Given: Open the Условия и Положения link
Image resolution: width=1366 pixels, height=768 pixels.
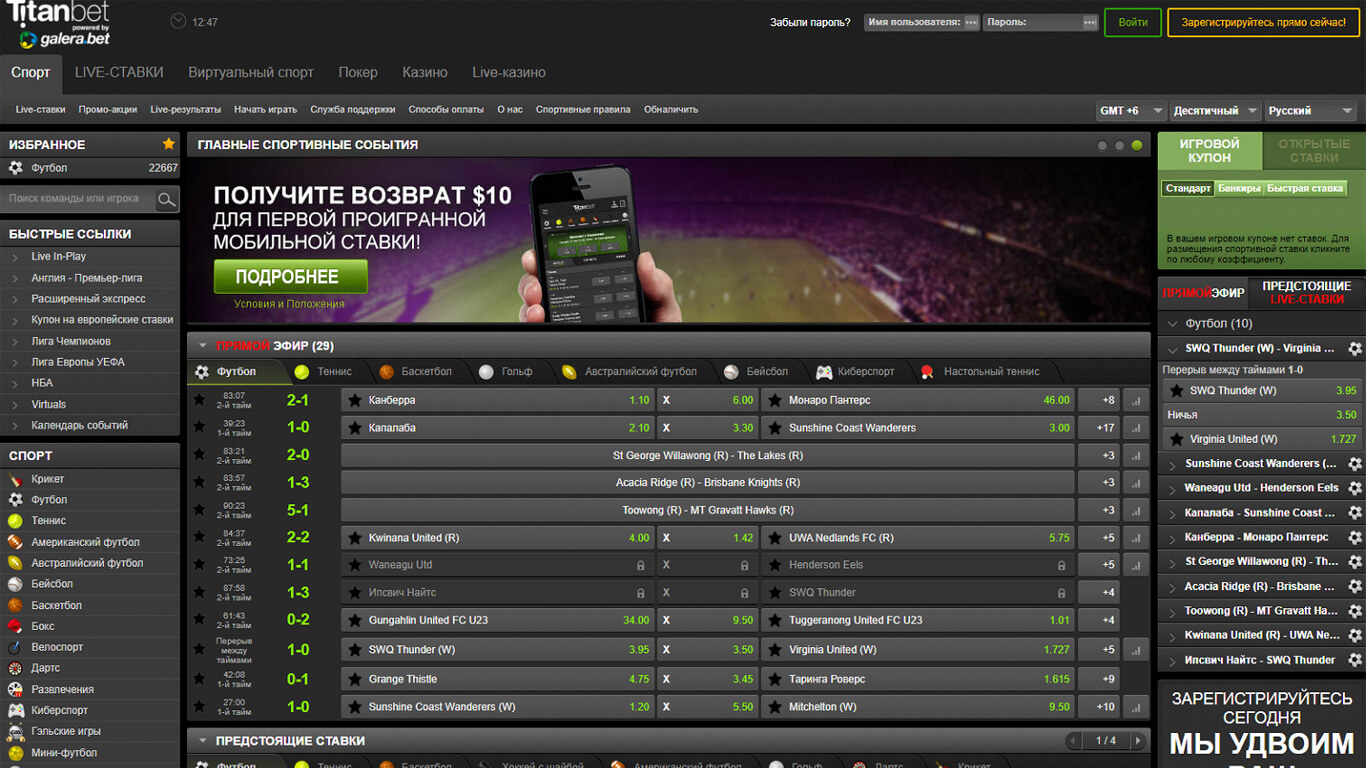Looking at the screenshot, I should coord(290,304).
